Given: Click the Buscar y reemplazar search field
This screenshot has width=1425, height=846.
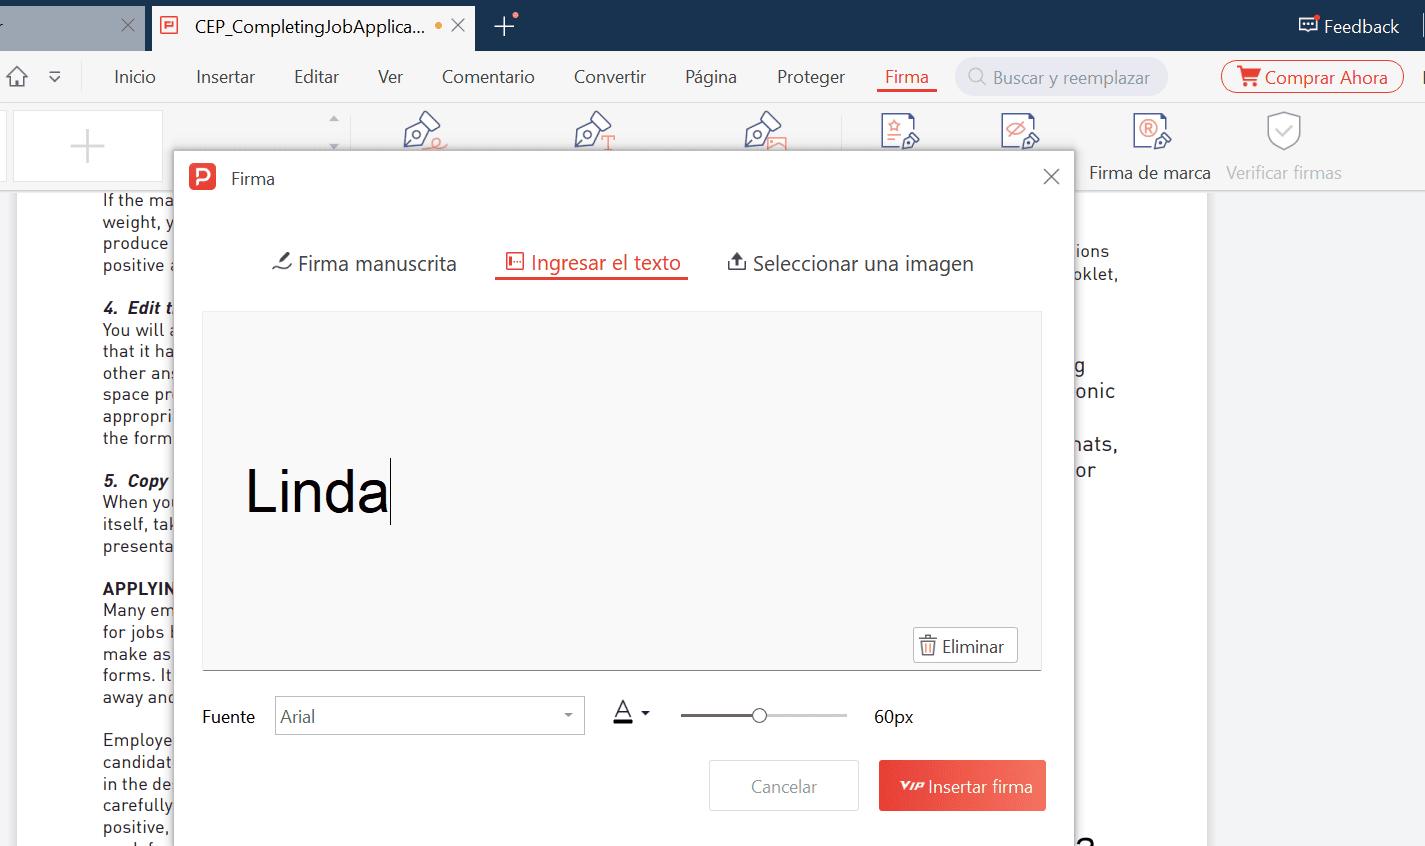Looking at the screenshot, I should [x=1061, y=76].
